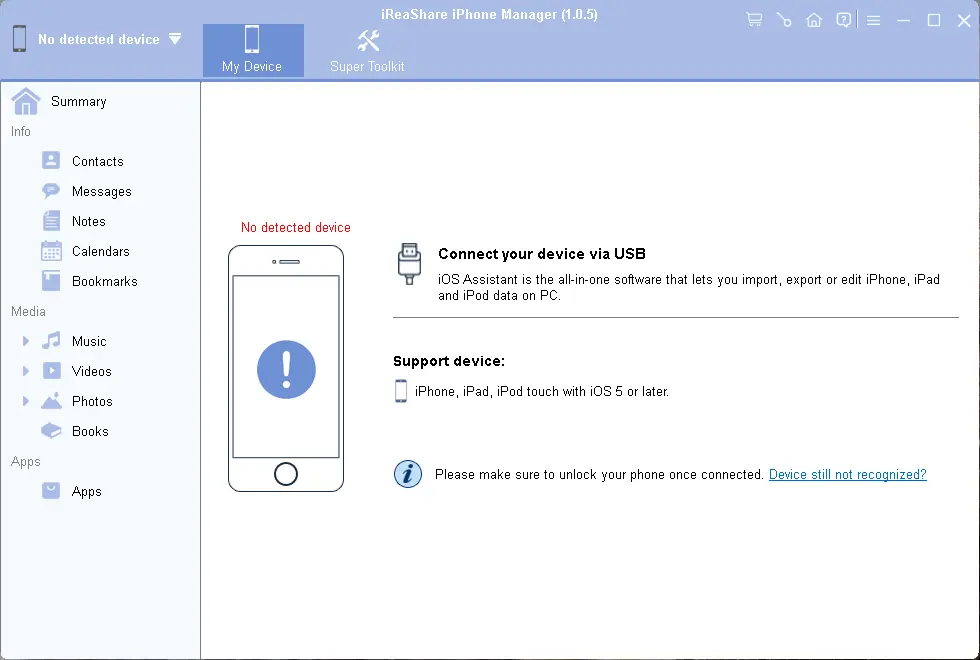Switch to the My Device tab
Viewport: 980px width, 660px height.
pyautogui.click(x=252, y=50)
